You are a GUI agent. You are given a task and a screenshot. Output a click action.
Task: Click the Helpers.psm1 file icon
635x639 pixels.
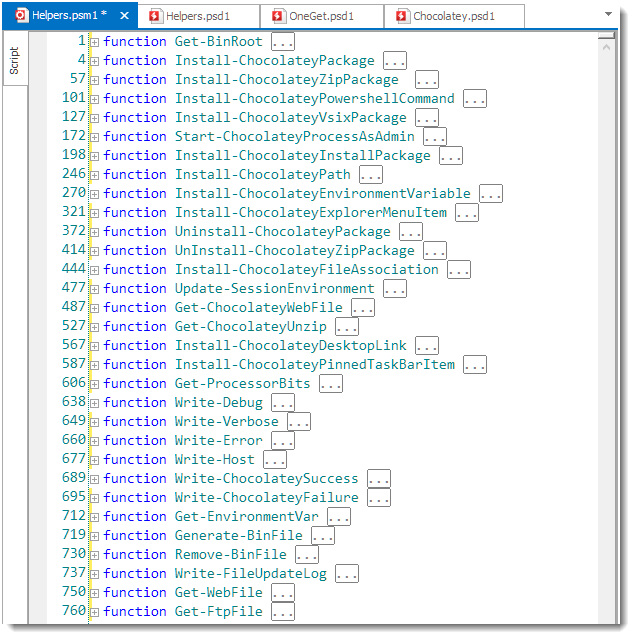(20, 15)
